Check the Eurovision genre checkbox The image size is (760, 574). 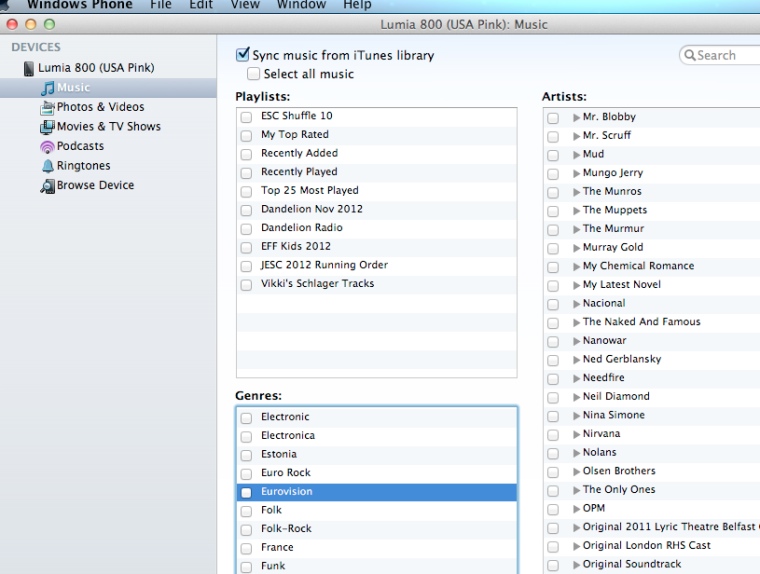coord(246,493)
